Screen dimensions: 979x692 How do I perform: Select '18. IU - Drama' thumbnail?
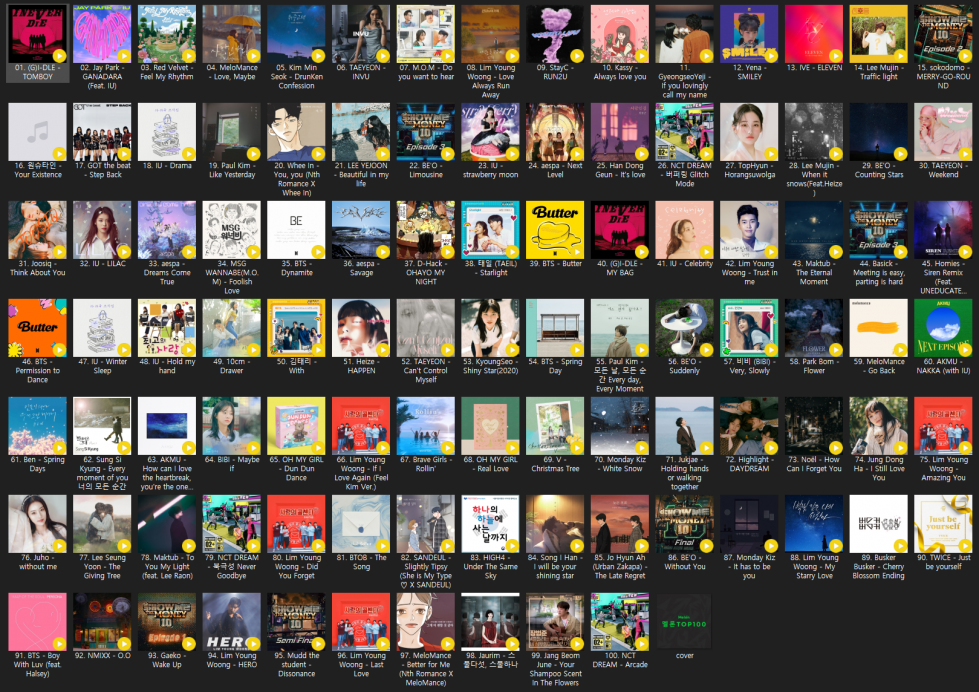(x=167, y=132)
